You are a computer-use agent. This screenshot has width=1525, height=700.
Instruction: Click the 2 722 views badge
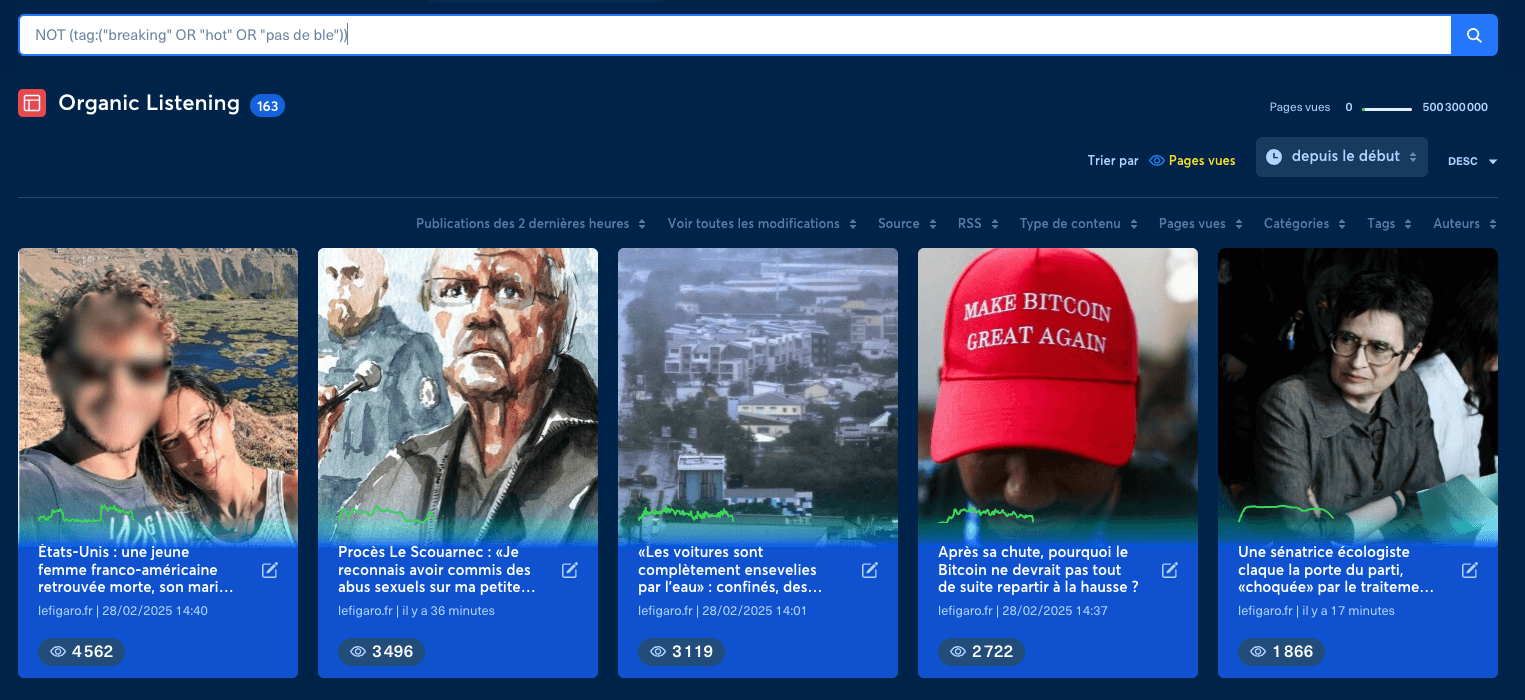(x=982, y=652)
